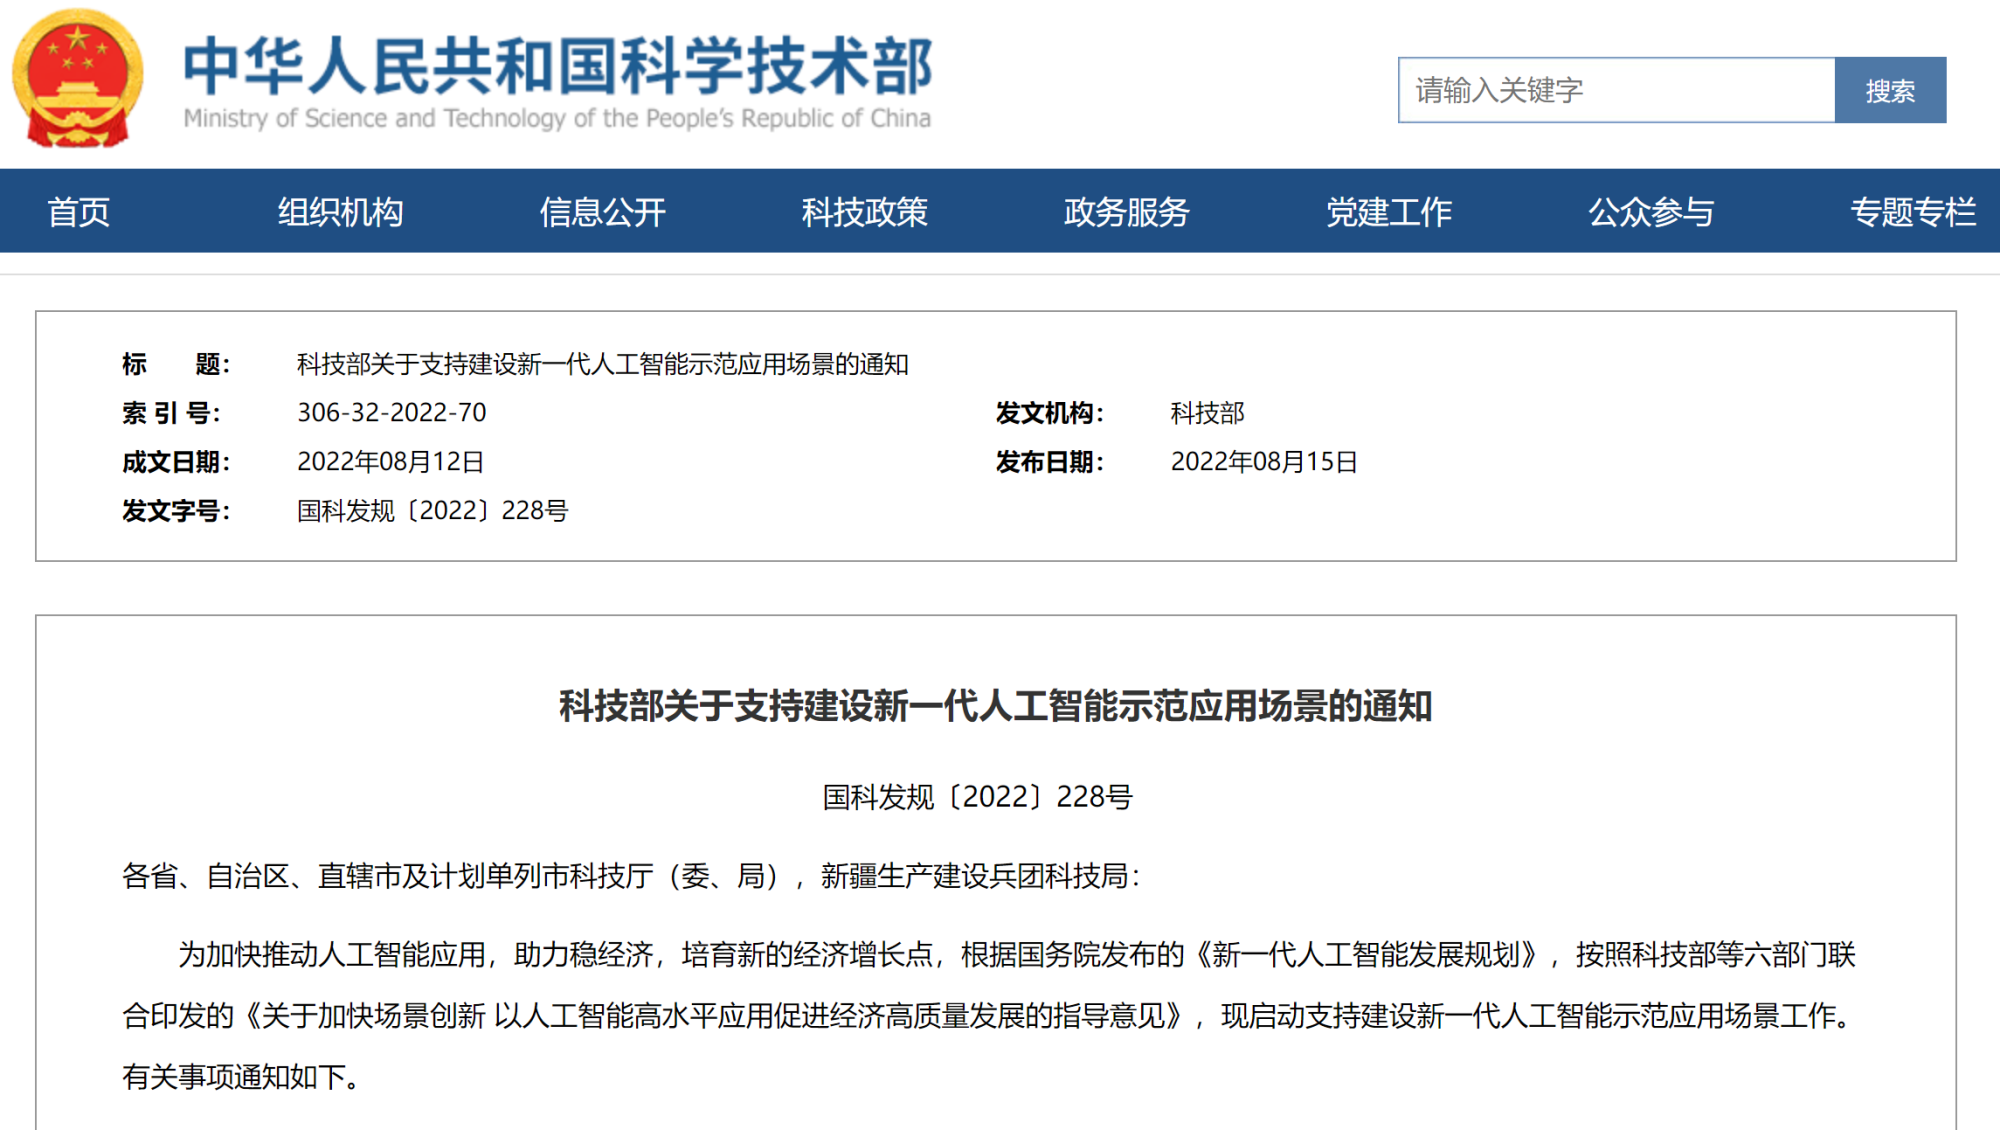Screen dimensions: 2000x1130
Task: Click the national emblem logo
Action: point(78,78)
